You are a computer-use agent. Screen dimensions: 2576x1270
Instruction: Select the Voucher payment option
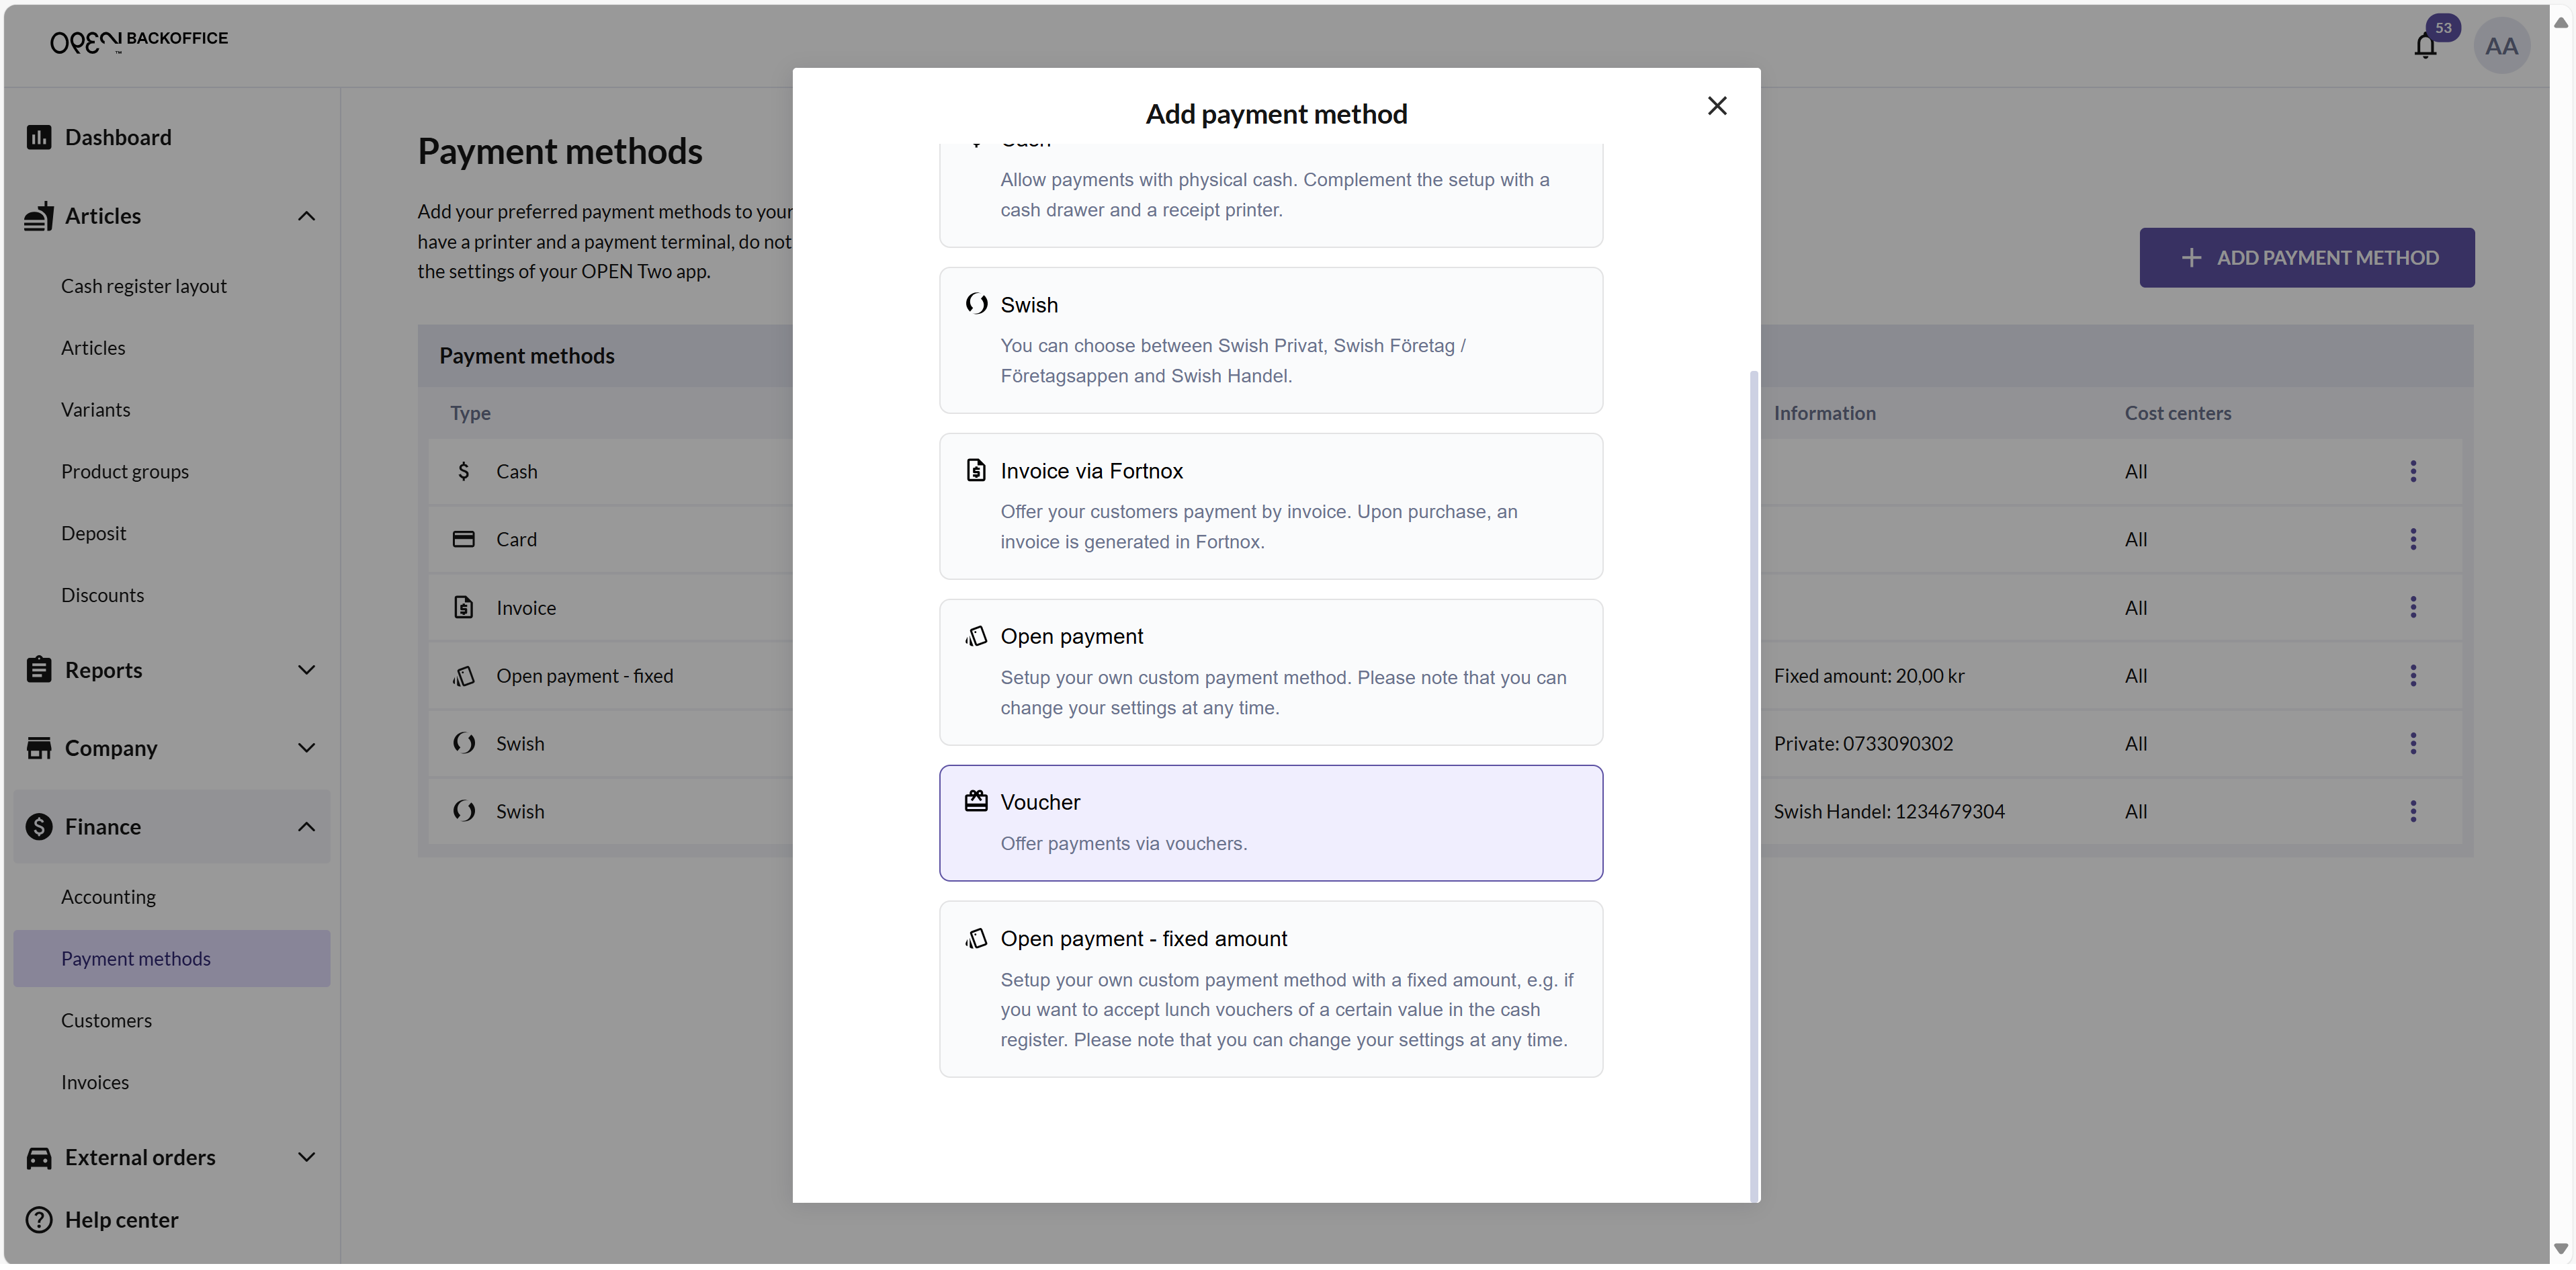[x=1270, y=823]
